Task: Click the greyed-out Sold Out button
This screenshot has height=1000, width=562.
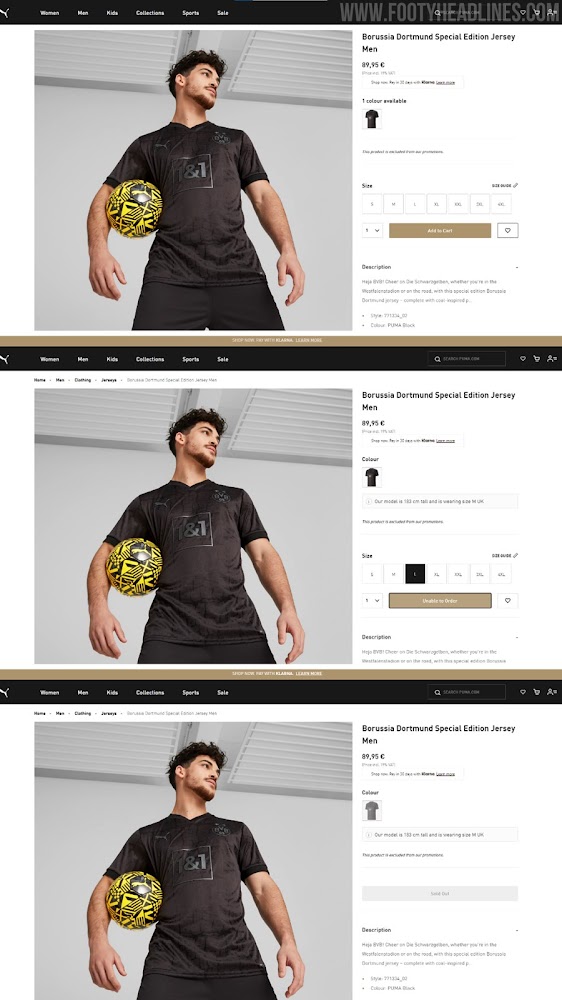Action: pos(440,893)
